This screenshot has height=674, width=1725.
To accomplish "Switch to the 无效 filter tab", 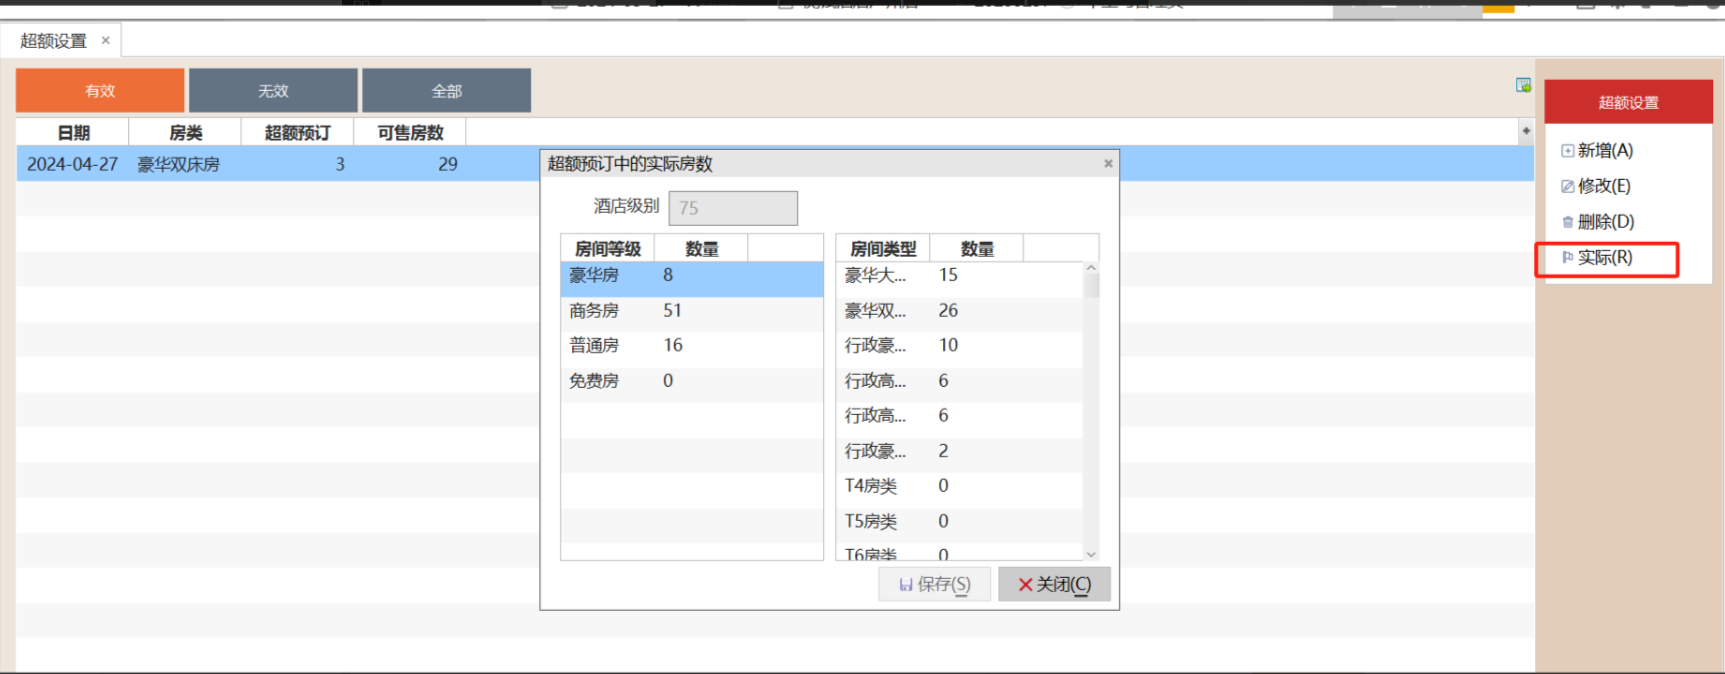I will pos(273,91).
